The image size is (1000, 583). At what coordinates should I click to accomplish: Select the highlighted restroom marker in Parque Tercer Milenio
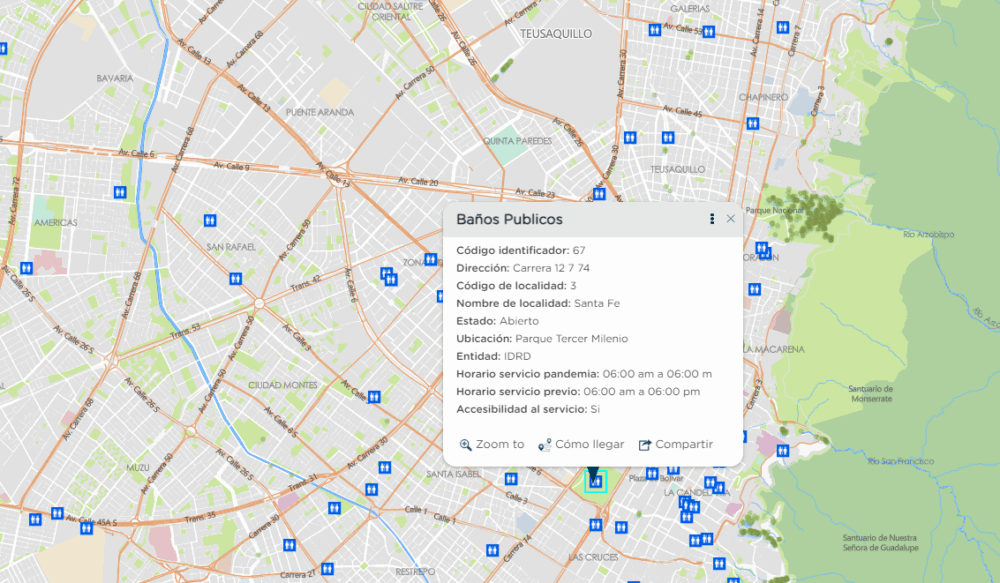click(594, 482)
